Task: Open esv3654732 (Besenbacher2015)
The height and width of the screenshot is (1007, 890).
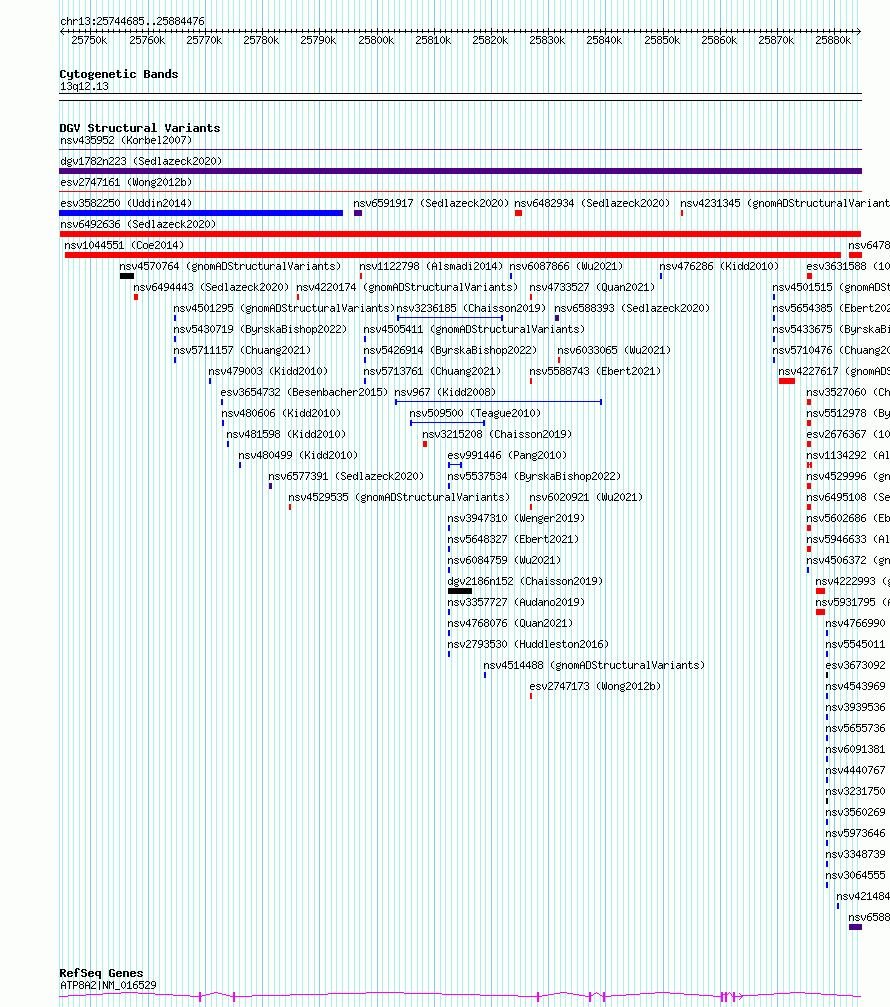Action: point(304,392)
